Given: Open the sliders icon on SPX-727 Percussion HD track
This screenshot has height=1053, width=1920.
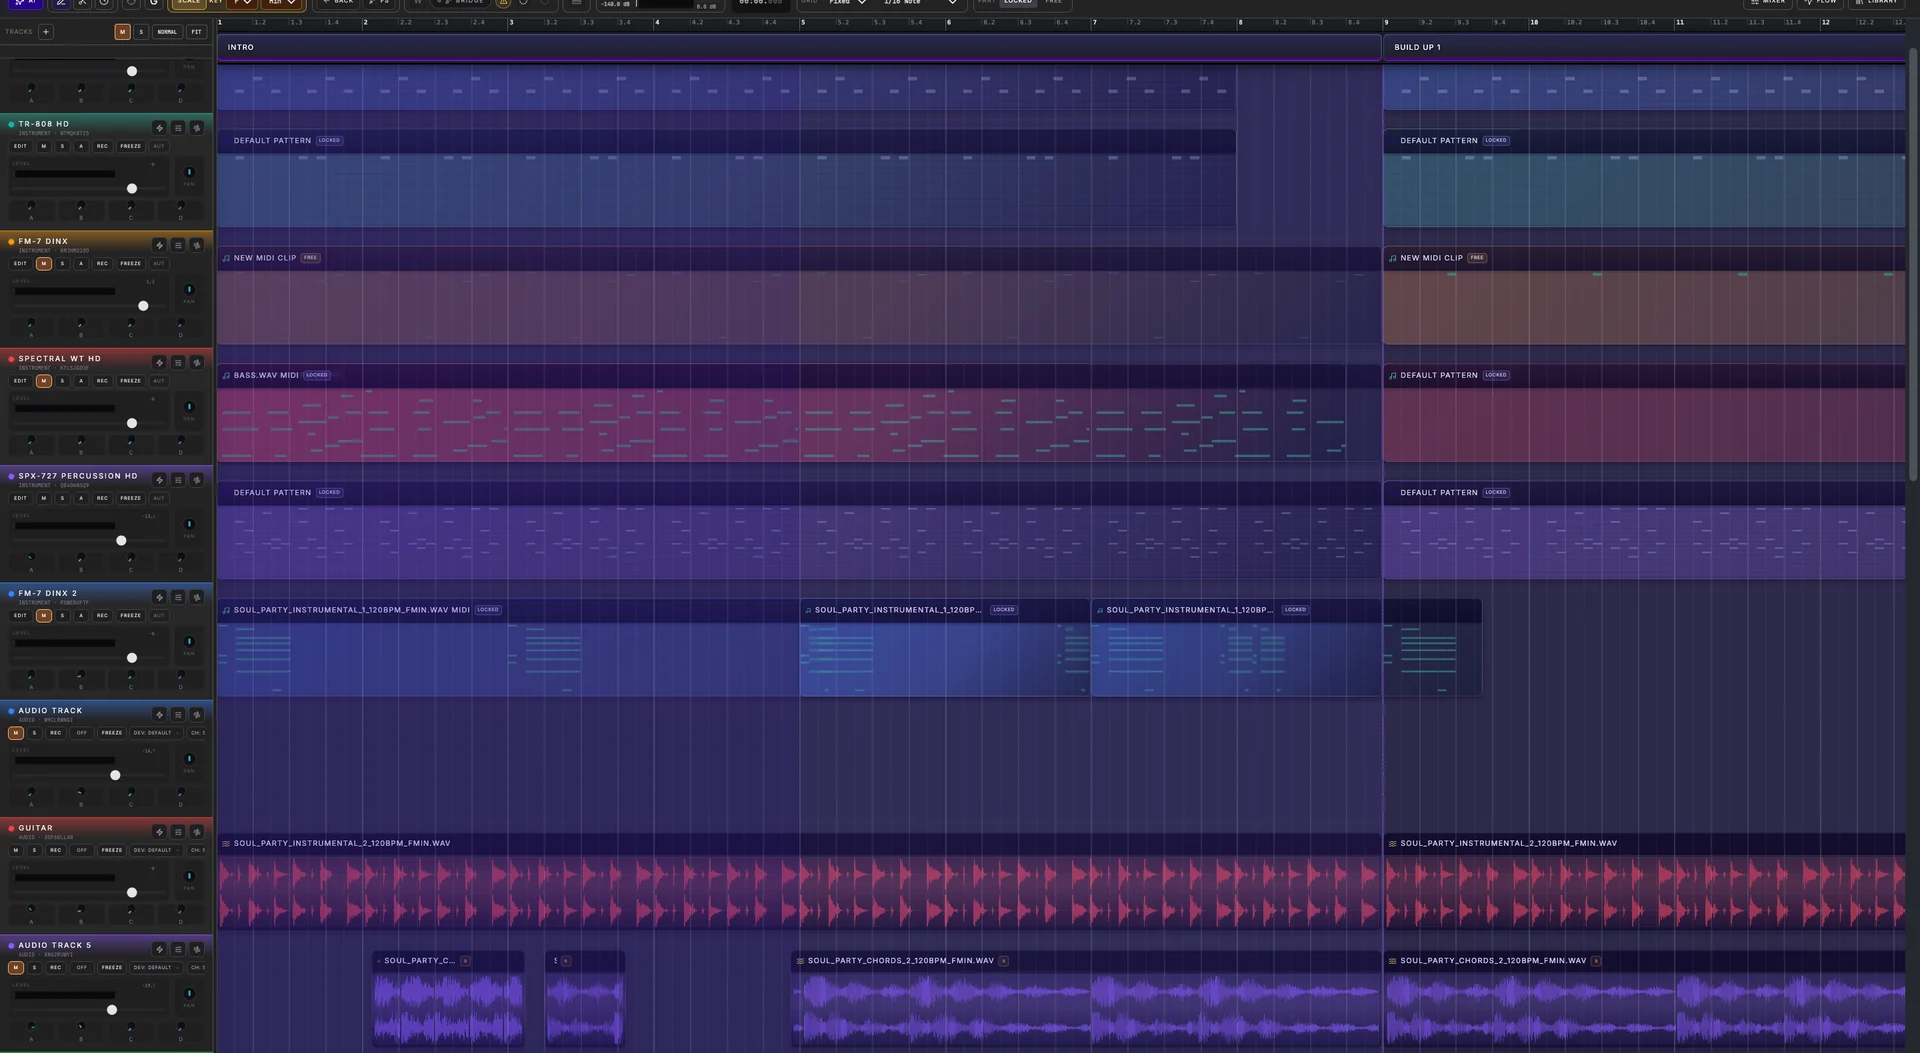Looking at the screenshot, I should (x=178, y=480).
